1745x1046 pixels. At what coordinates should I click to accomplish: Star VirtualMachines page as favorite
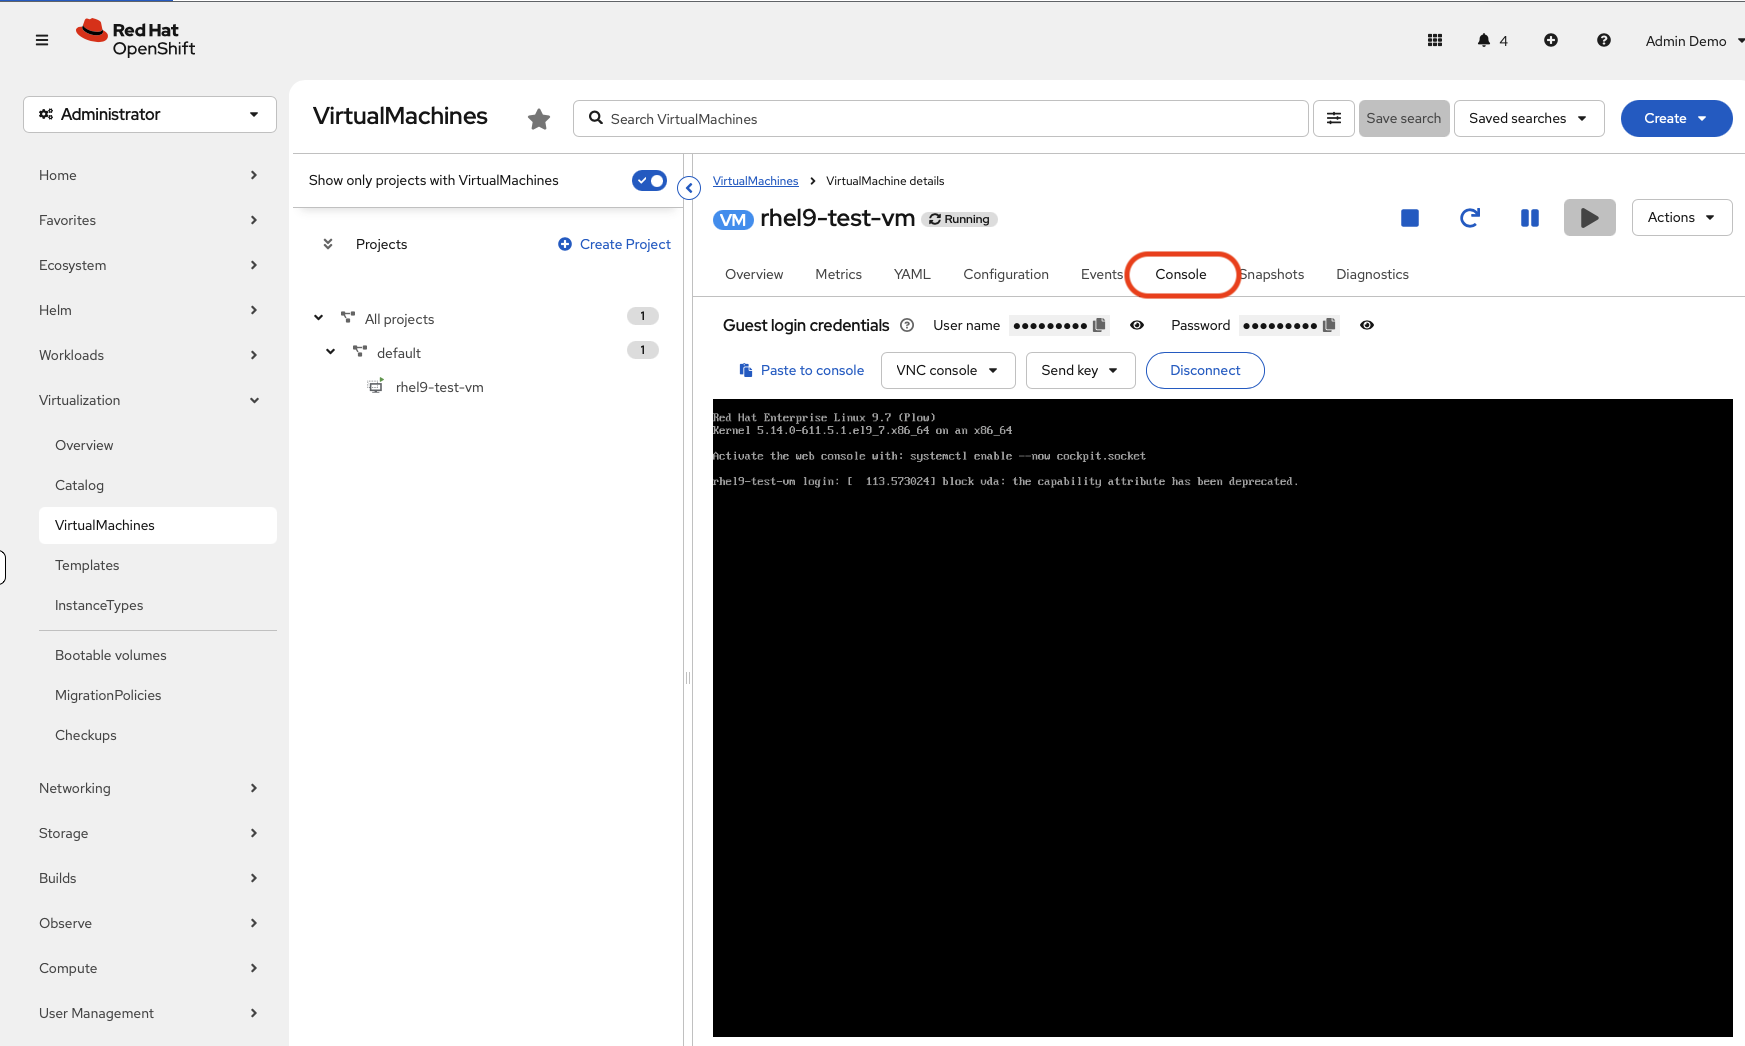point(539,119)
